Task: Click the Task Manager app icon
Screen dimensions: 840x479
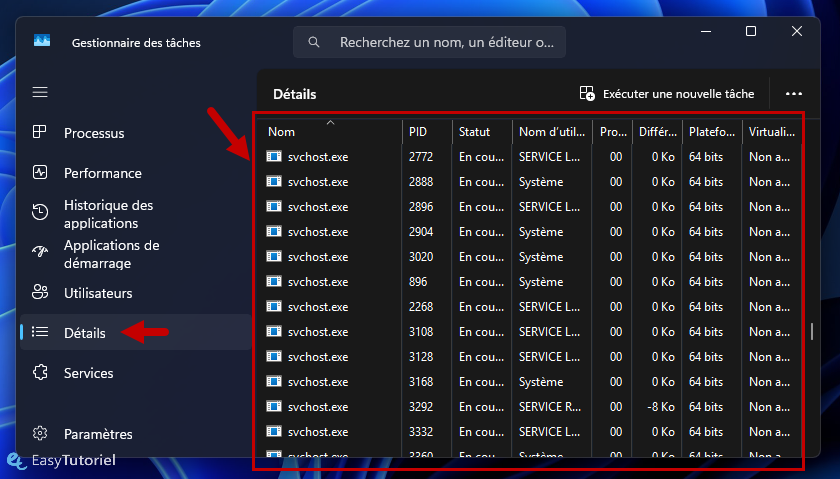Action: point(42,41)
